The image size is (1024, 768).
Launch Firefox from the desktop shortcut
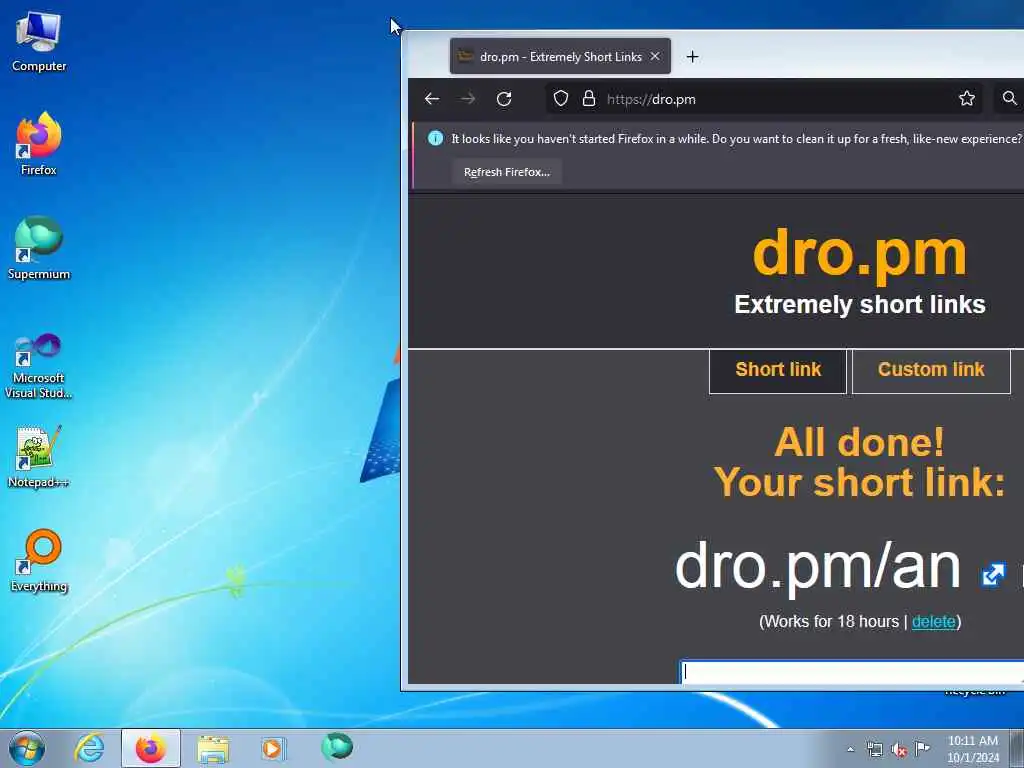coord(39,144)
